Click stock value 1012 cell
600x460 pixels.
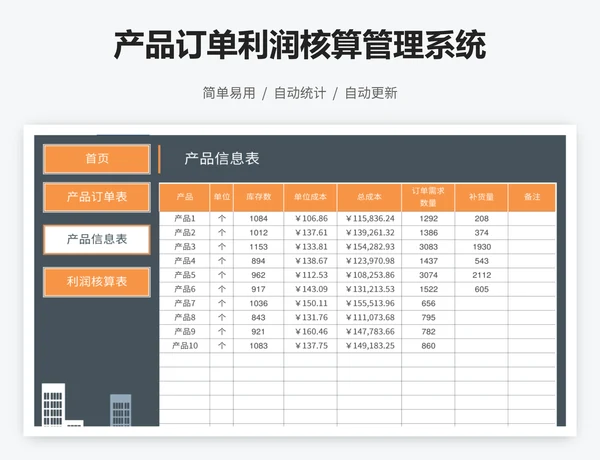259,233
